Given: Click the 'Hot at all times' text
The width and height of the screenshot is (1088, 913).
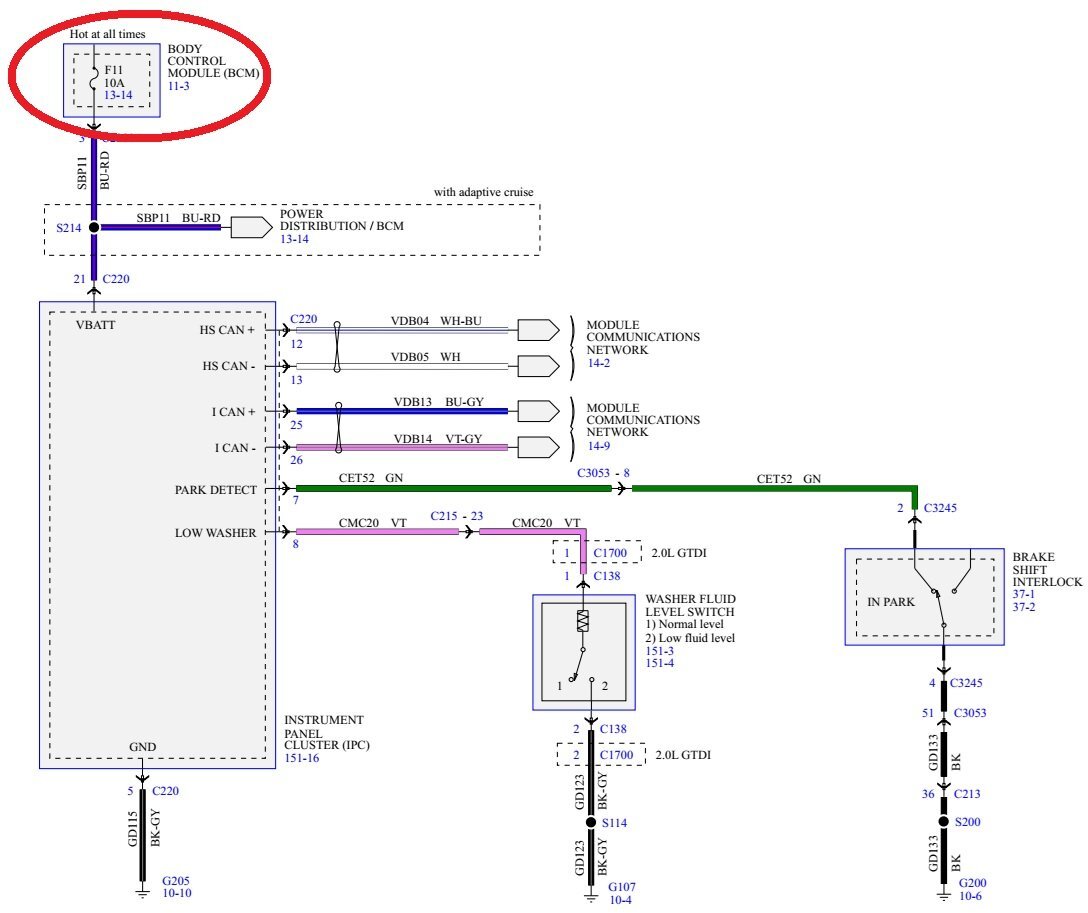Looking at the screenshot, I should (x=108, y=34).
